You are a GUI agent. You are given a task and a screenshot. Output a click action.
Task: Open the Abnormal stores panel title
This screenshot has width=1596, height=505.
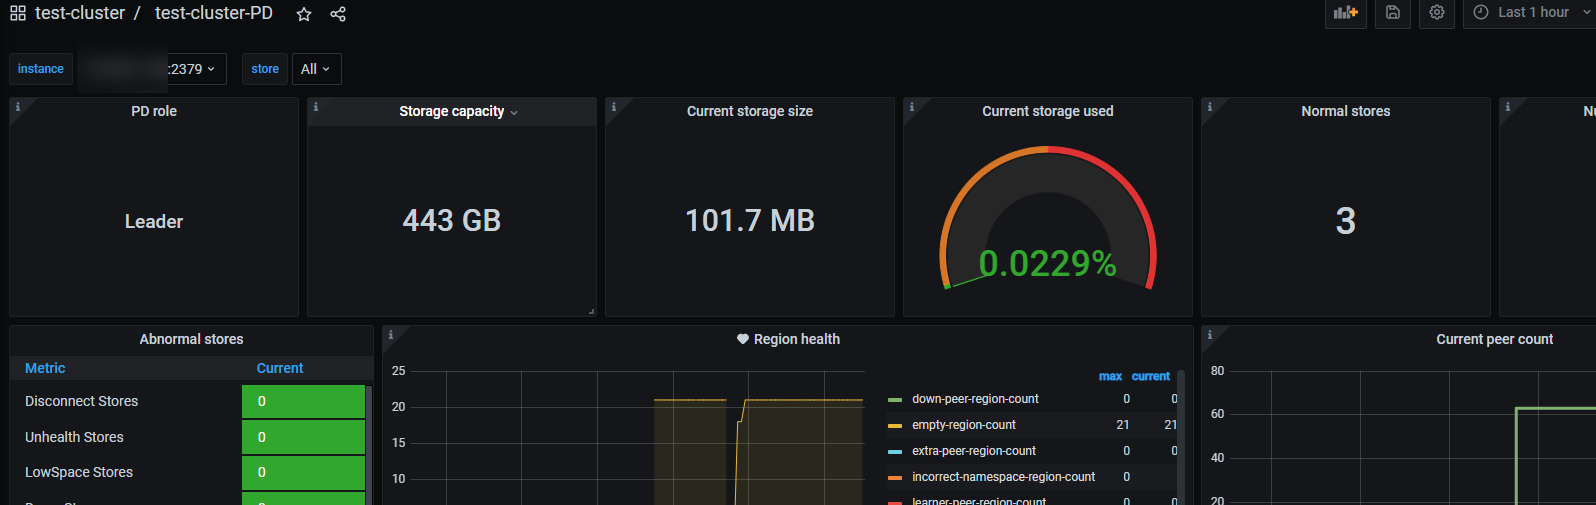tap(191, 339)
